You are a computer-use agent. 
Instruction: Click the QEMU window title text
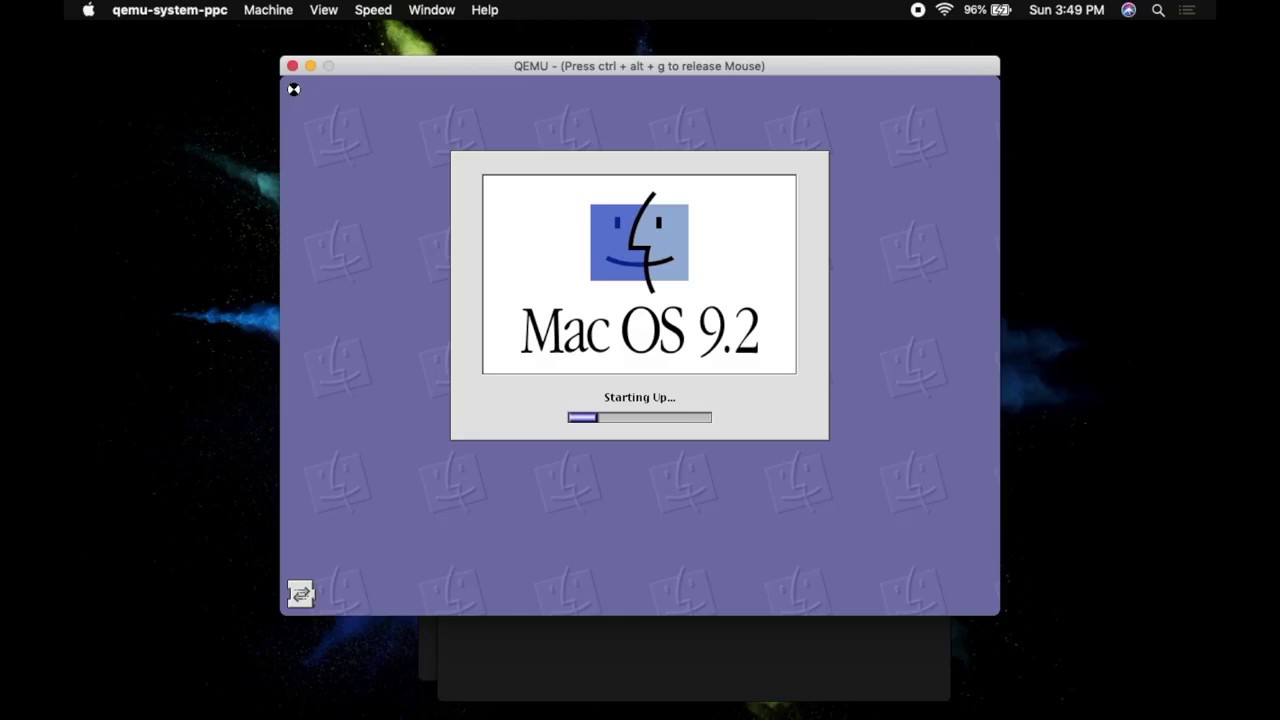639,66
